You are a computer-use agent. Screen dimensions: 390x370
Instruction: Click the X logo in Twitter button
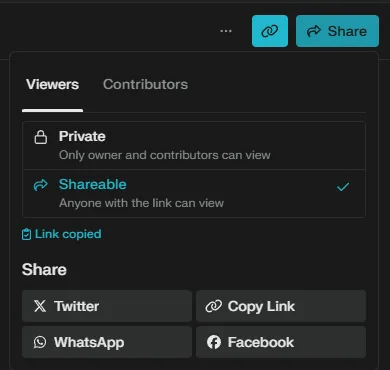click(x=40, y=306)
